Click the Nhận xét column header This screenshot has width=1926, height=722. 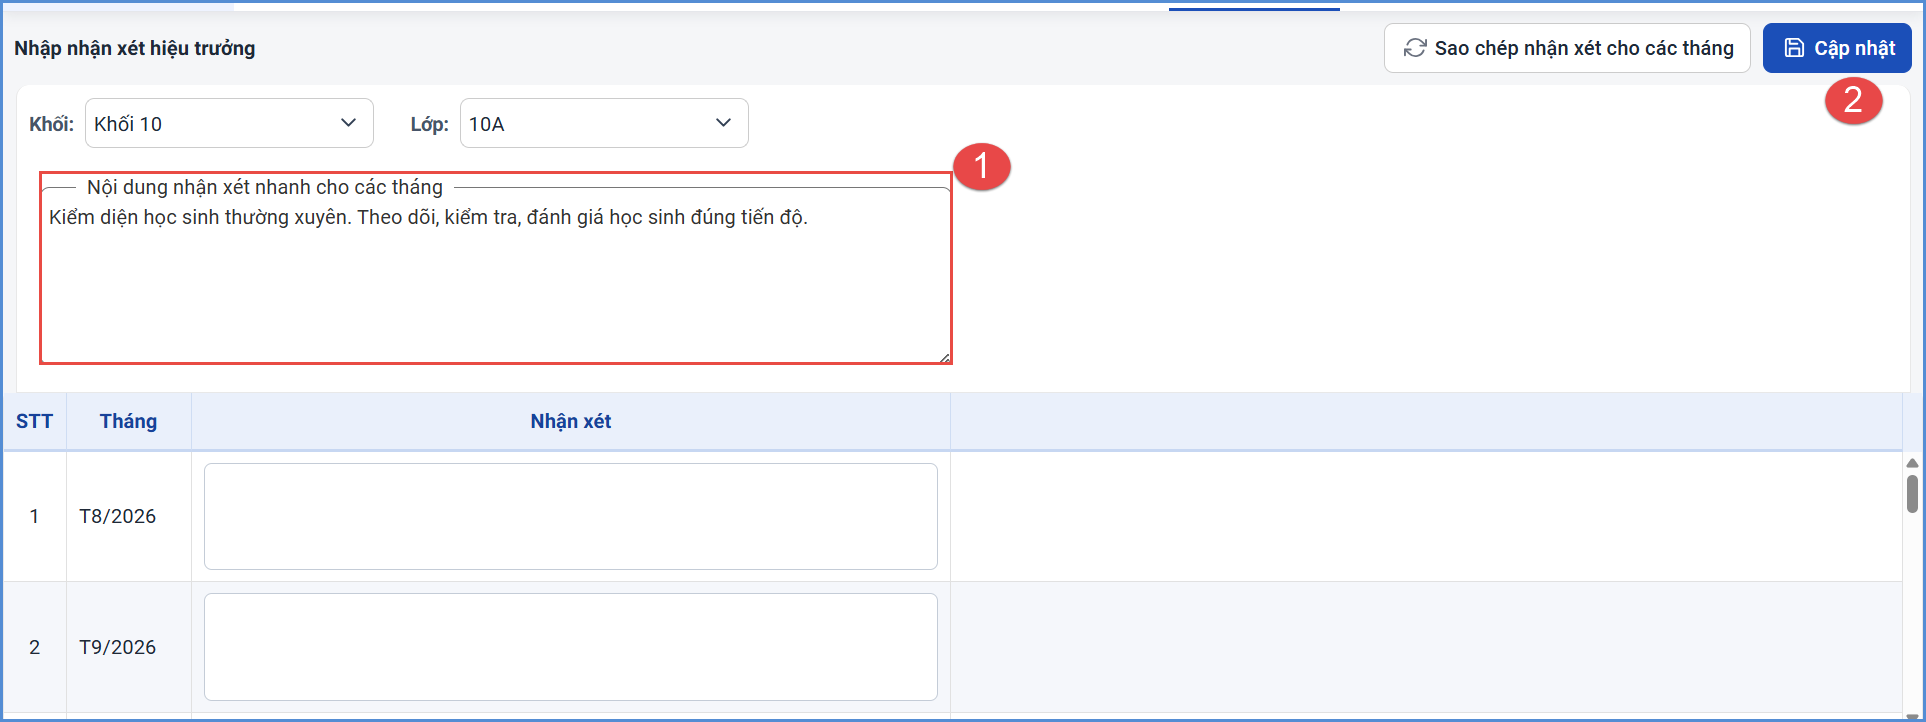pos(571,421)
